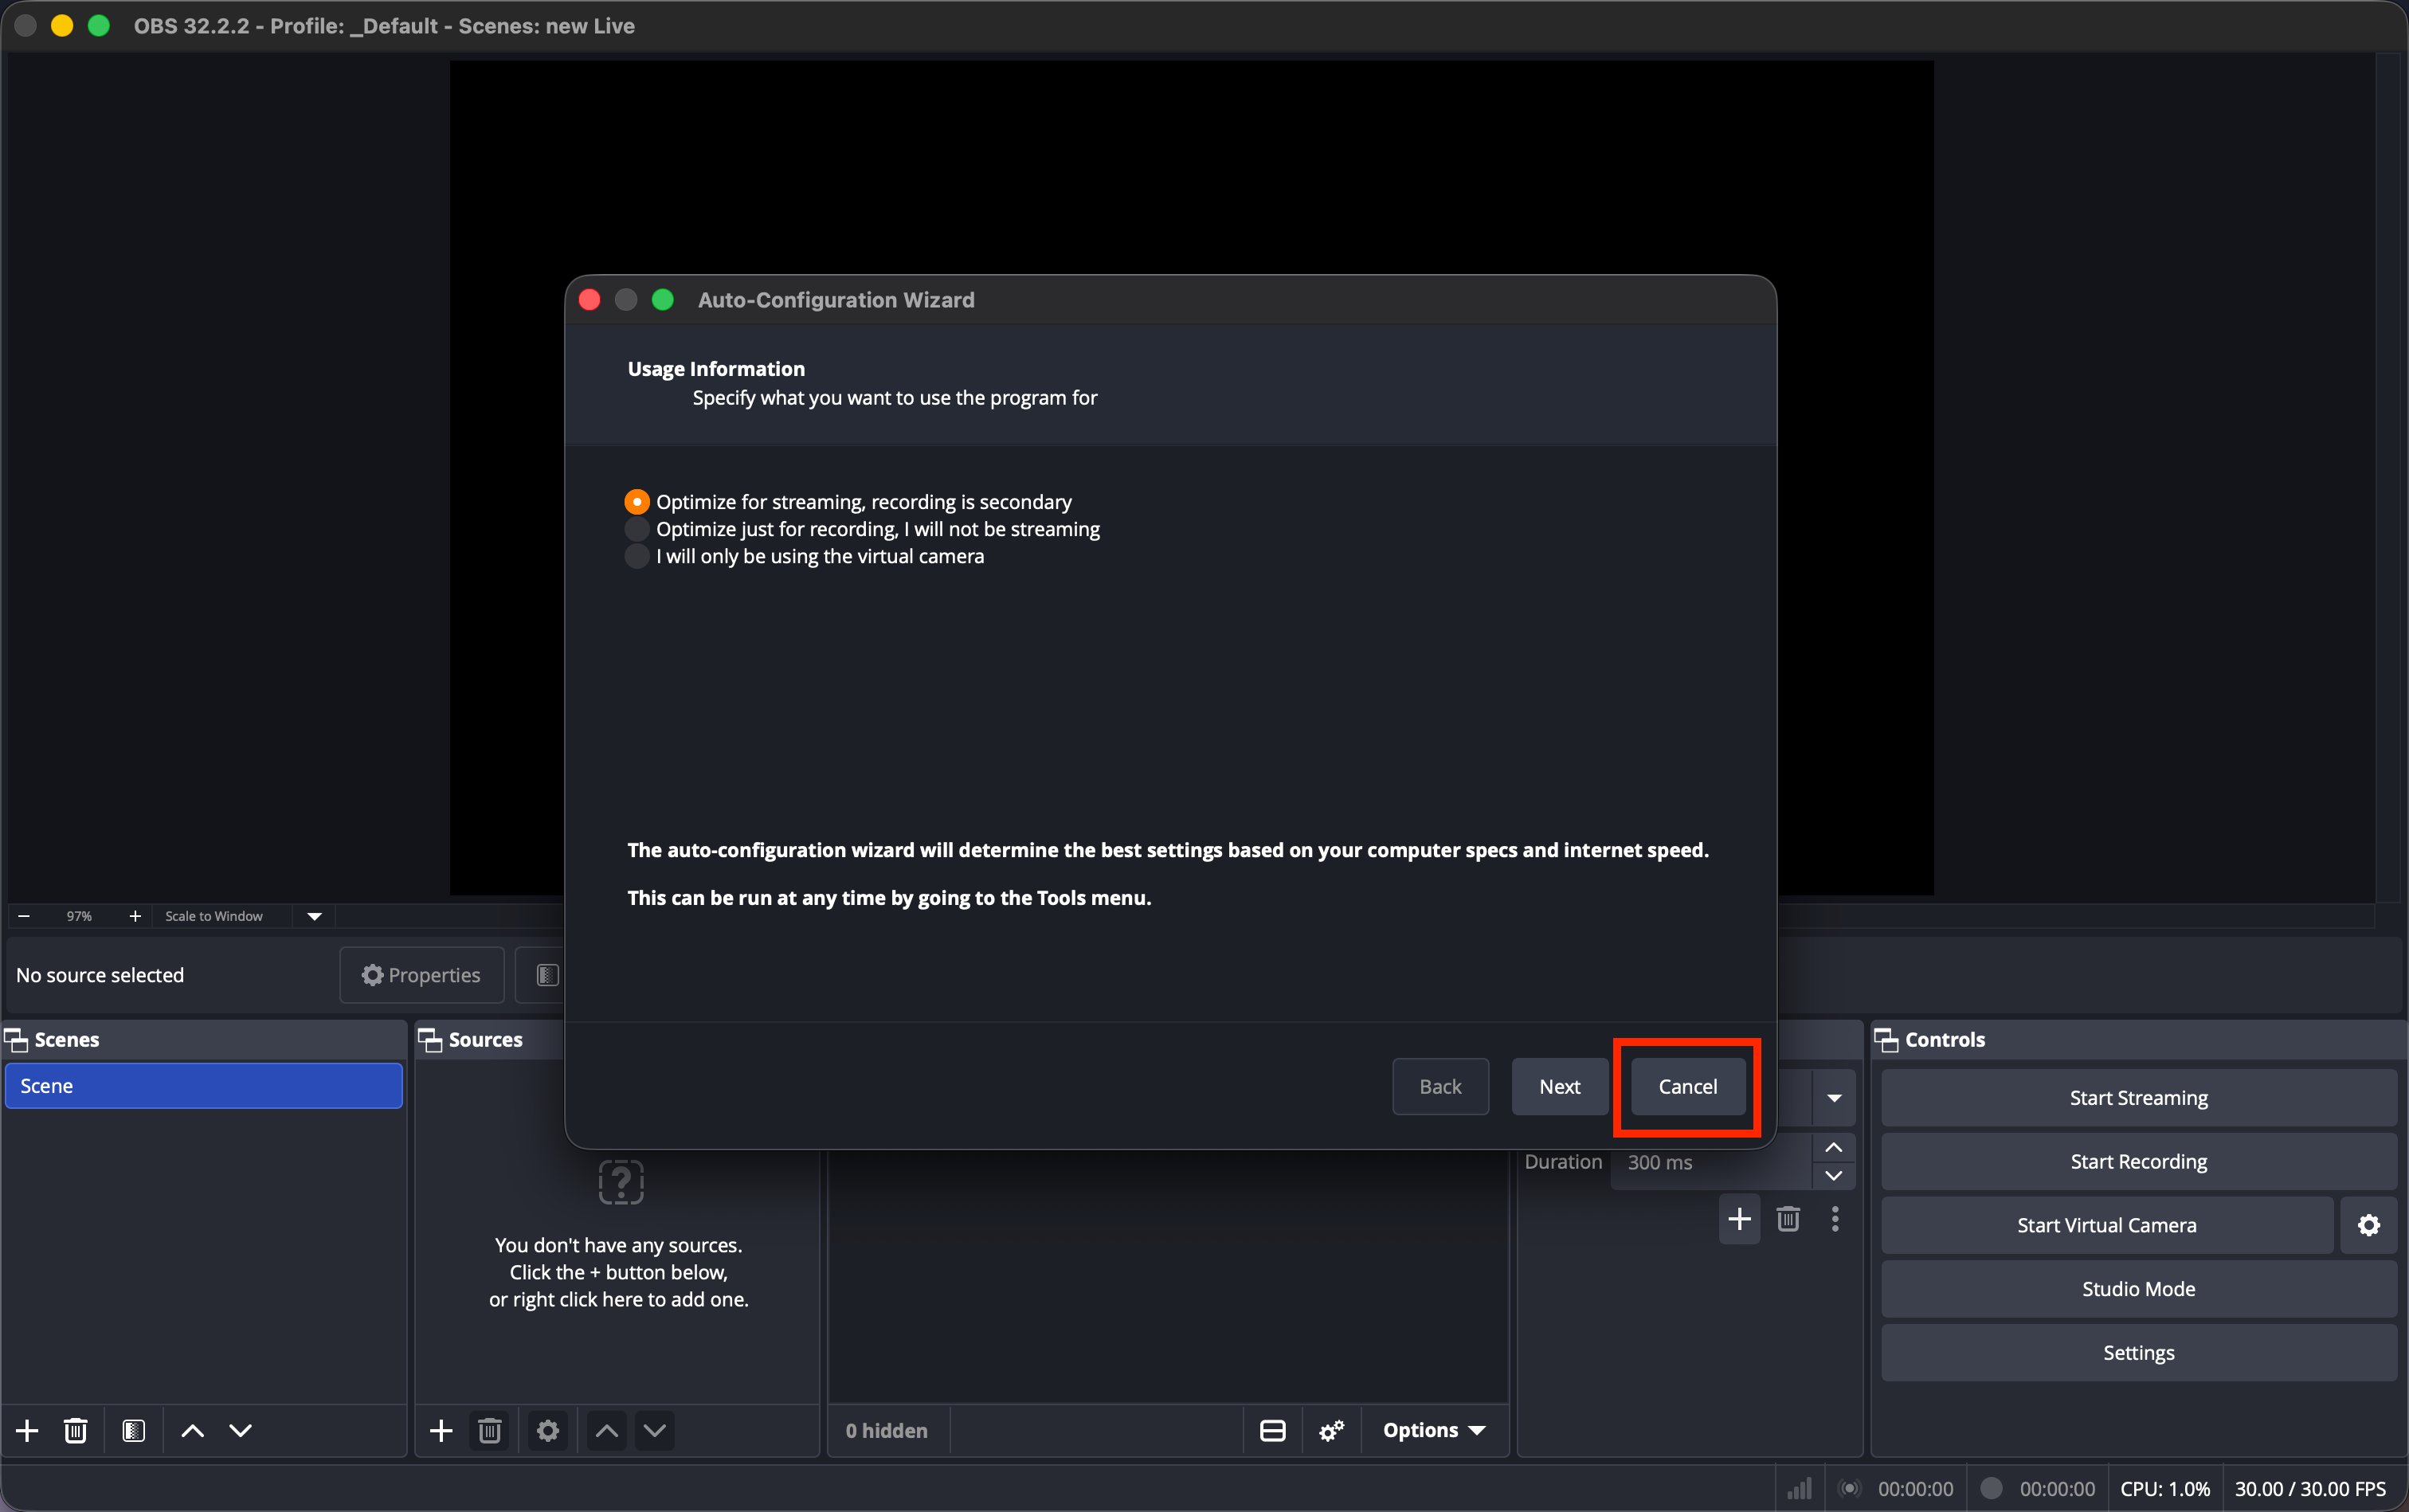Viewport: 2409px width, 1512px height.
Task: Click Start Virtual Camera button
Action: point(2107,1225)
